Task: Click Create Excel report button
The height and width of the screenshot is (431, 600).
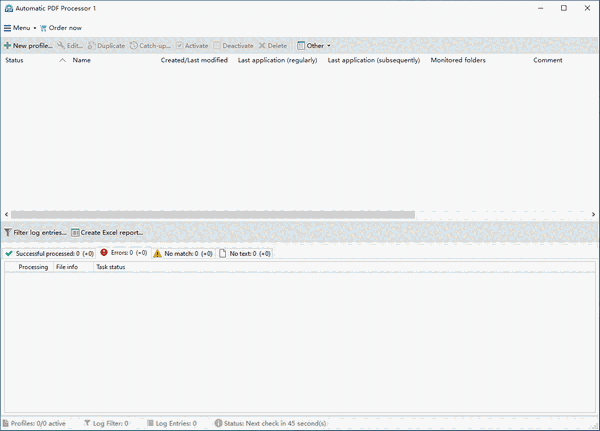Action: pyautogui.click(x=107, y=232)
